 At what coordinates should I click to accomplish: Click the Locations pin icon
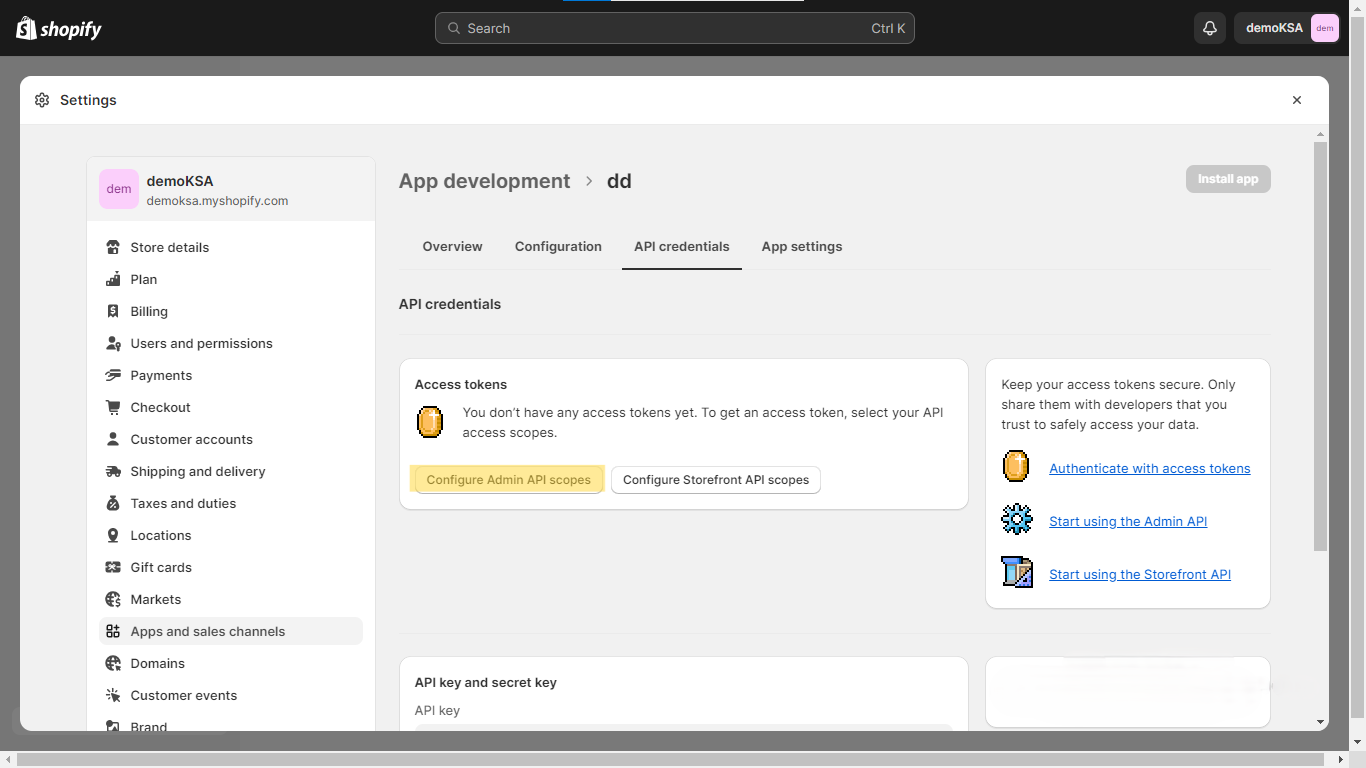113,535
